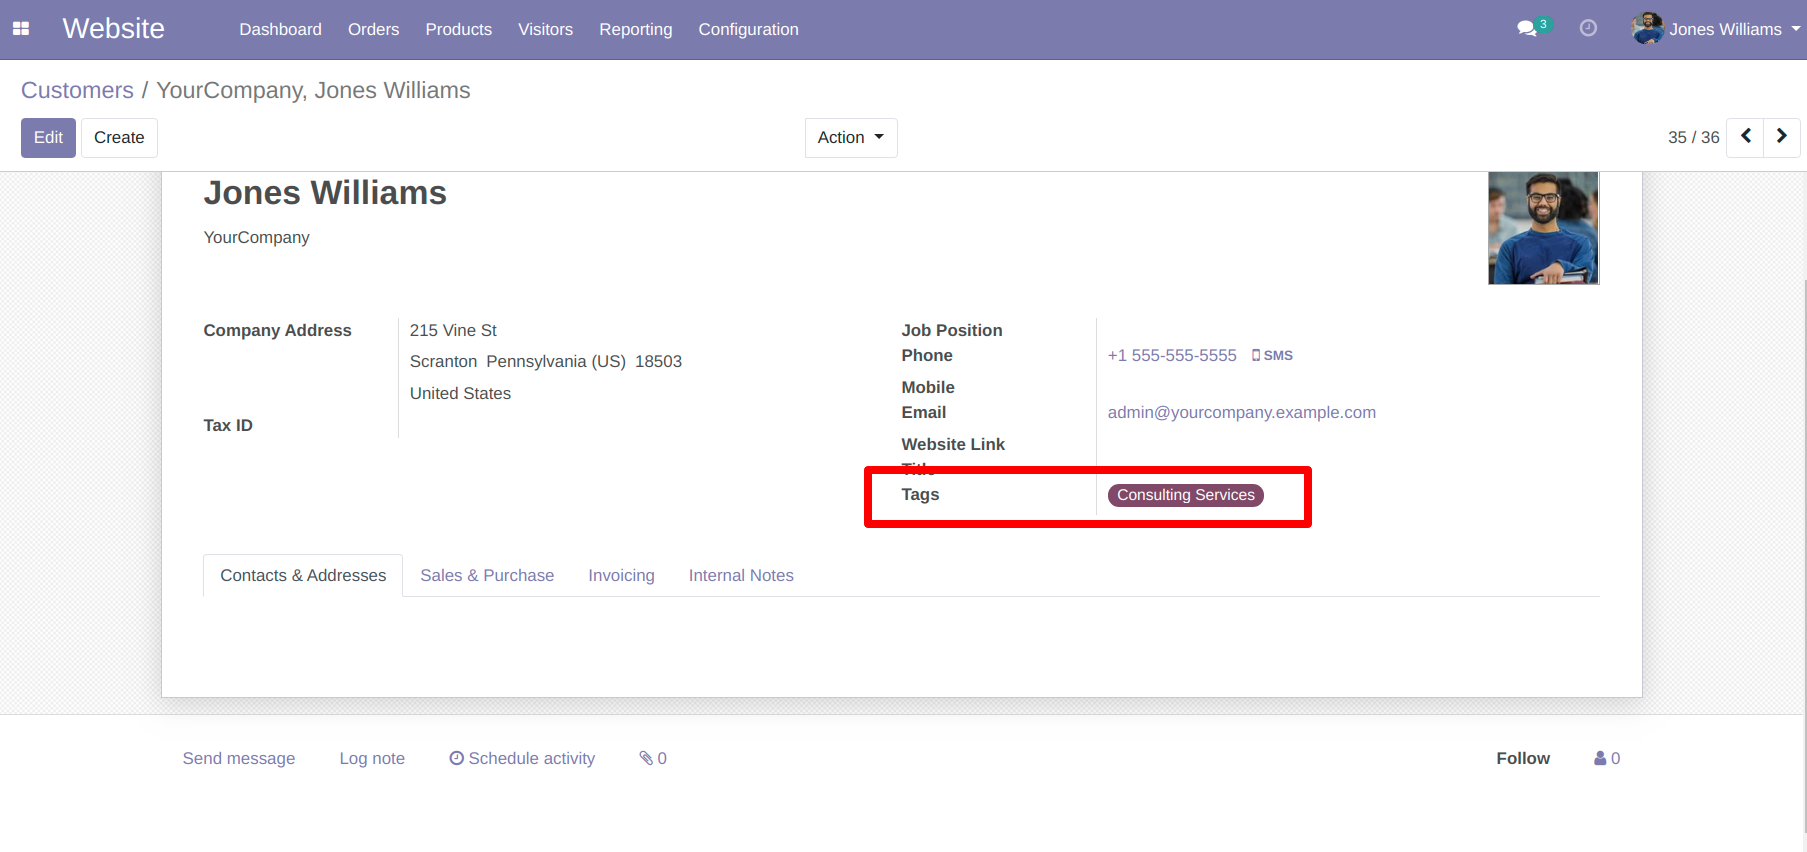Click the Consulting Services tag
The width and height of the screenshot is (1807, 852).
pyautogui.click(x=1185, y=495)
